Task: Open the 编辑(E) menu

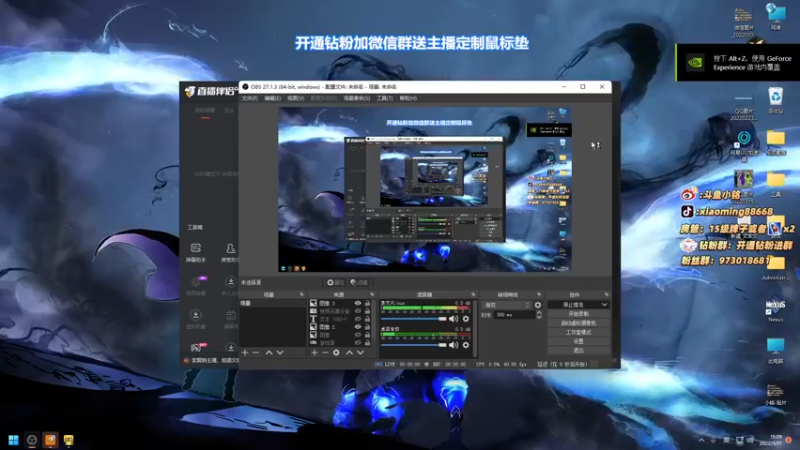Action: tap(272, 98)
